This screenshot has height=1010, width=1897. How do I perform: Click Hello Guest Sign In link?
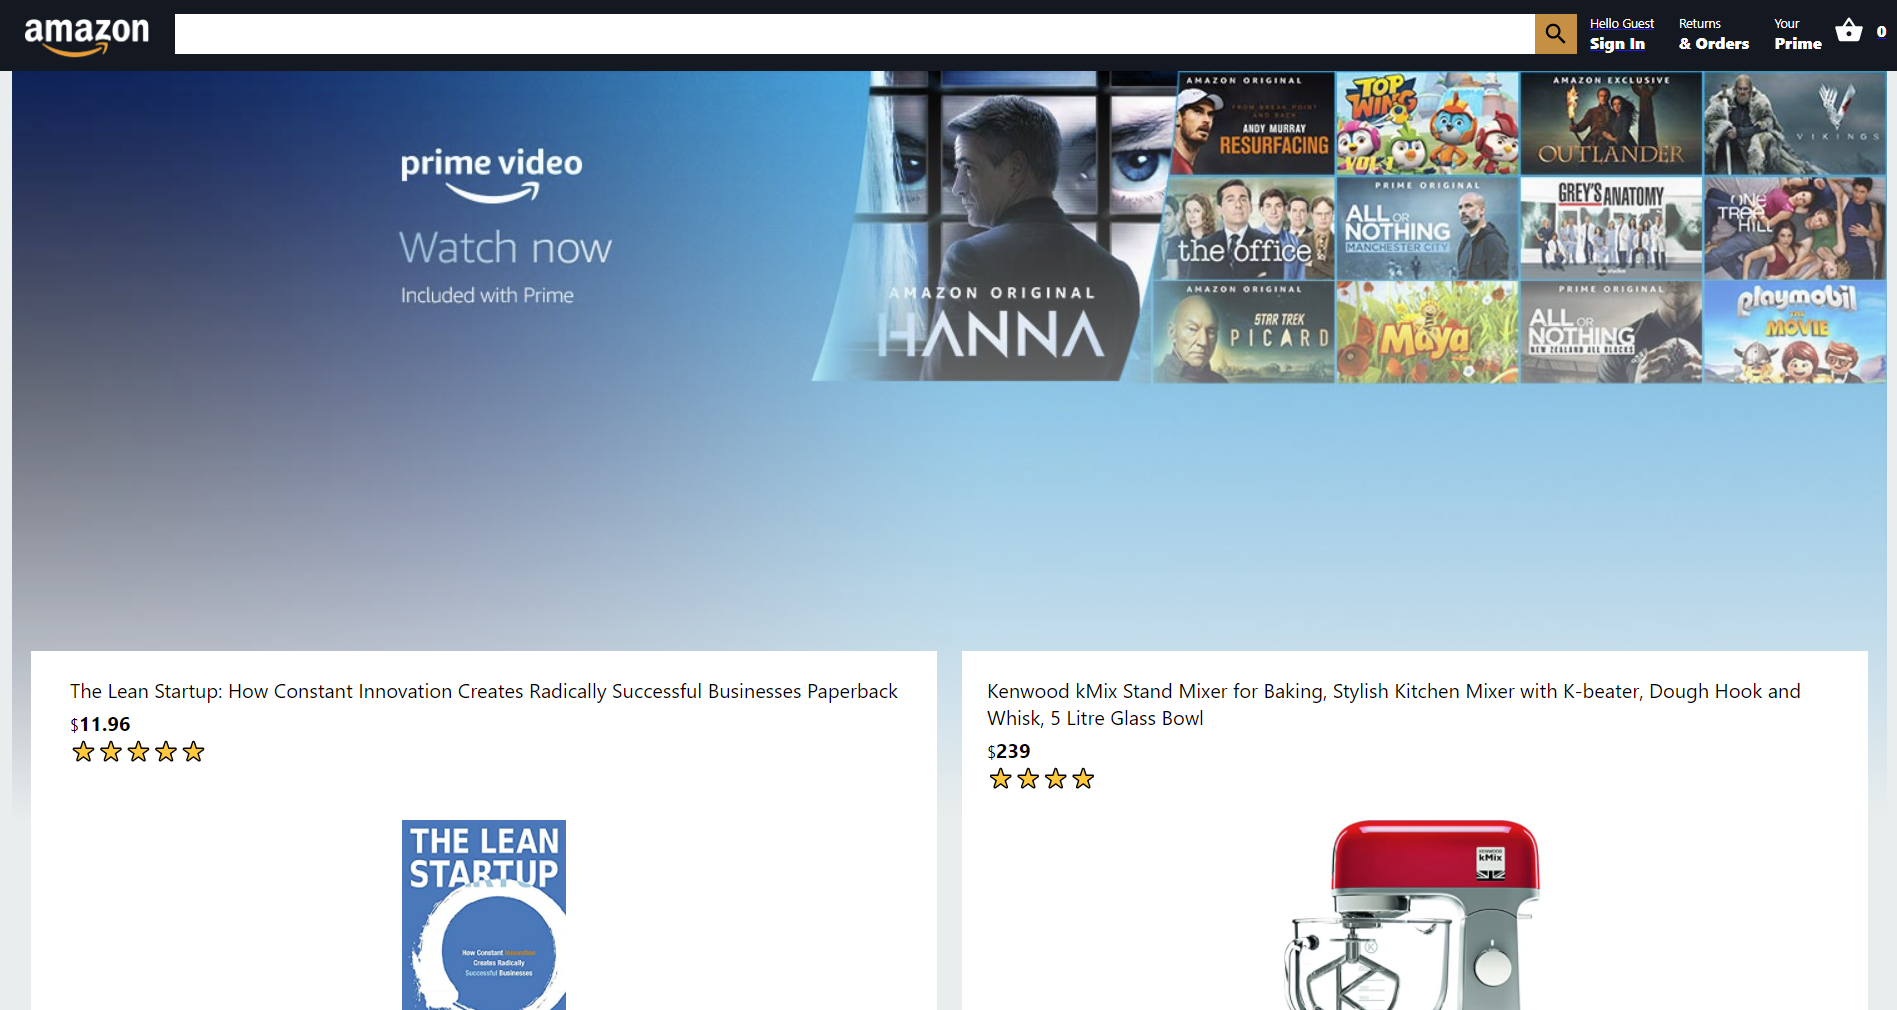(1621, 34)
